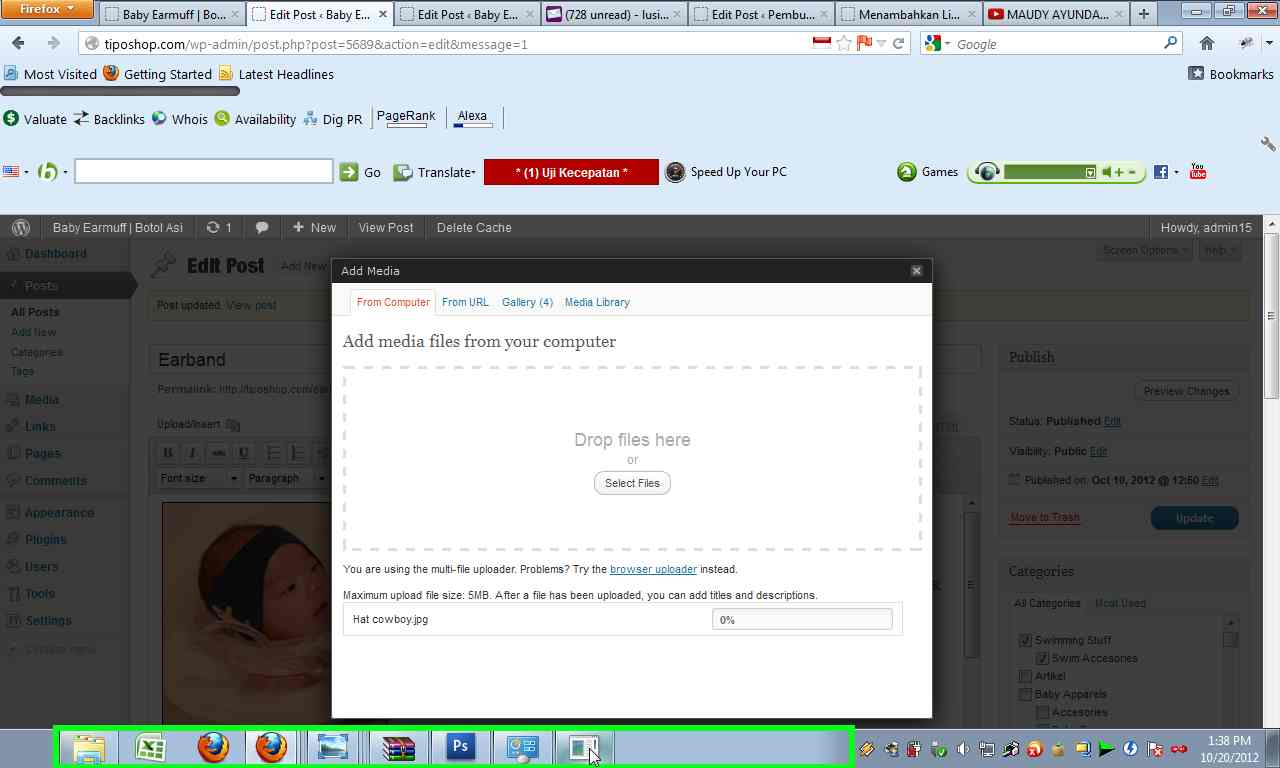The width and height of the screenshot is (1280, 768).
Task: Open Excel from the taskbar
Action: point(151,747)
